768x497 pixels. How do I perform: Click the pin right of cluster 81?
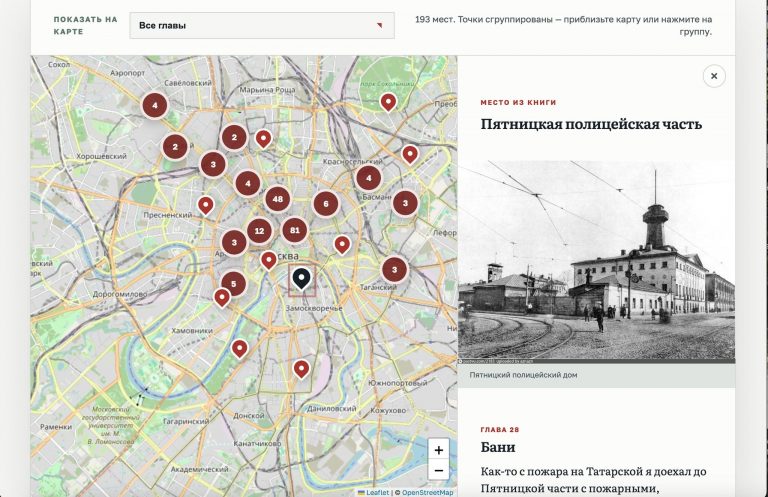click(x=342, y=245)
